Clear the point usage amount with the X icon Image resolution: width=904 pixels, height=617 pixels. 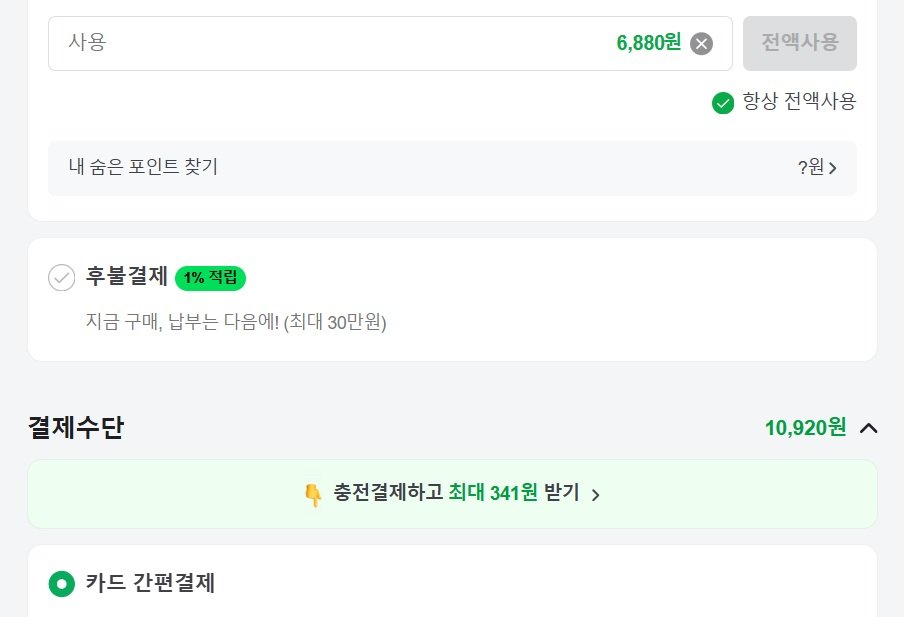tap(702, 43)
